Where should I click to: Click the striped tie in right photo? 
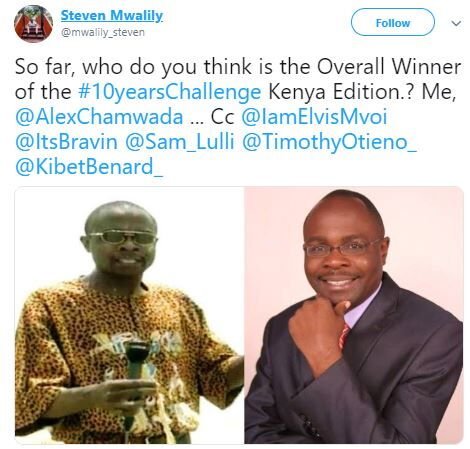click(x=344, y=336)
